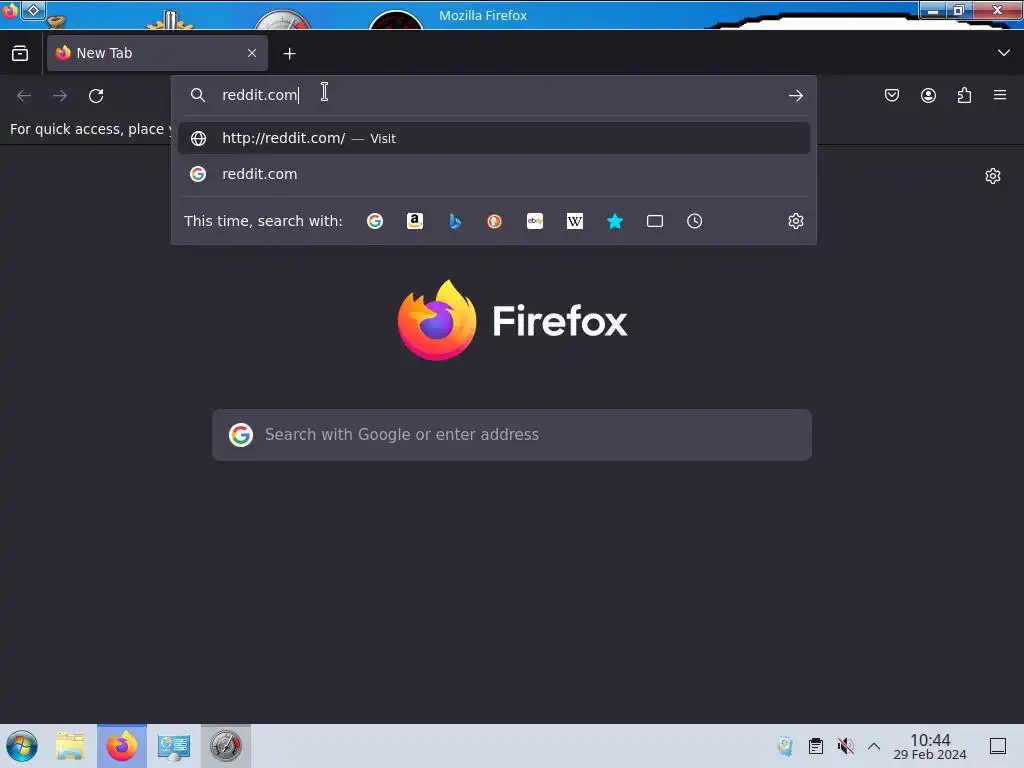Search this time with Bing

coord(455,221)
